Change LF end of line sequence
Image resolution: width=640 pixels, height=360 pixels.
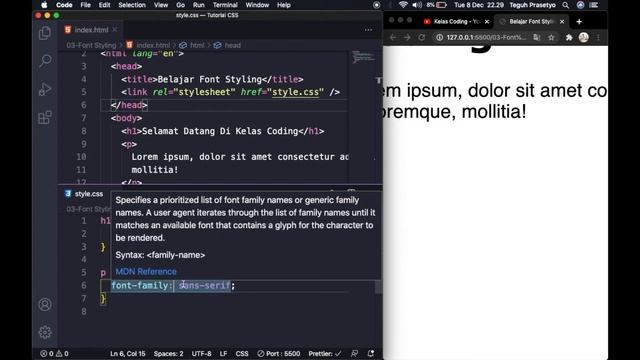[x=223, y=353]
